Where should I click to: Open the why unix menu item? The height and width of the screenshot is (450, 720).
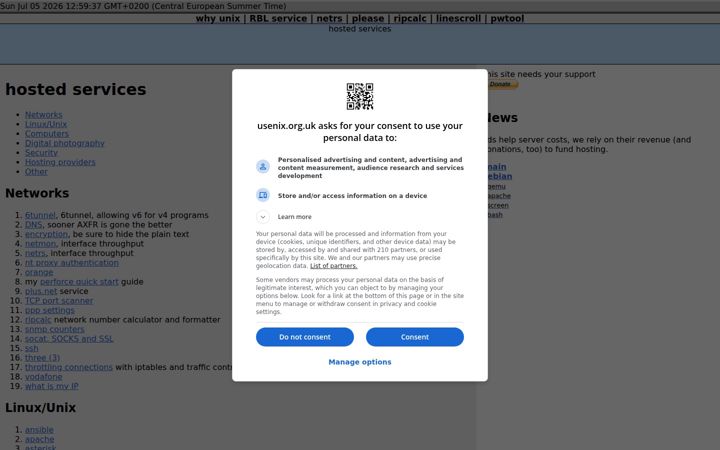coord(218,18)
